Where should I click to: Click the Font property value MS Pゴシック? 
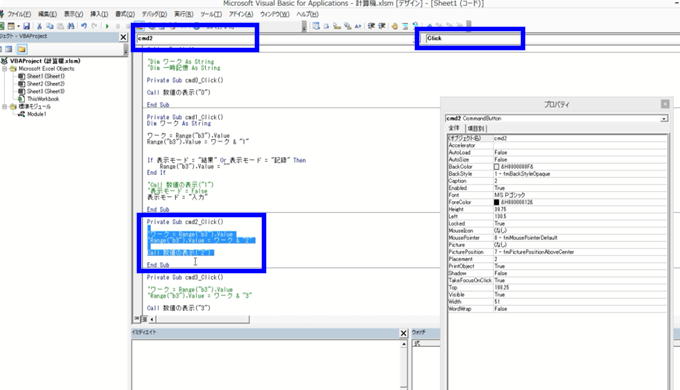tap(510, 195)
